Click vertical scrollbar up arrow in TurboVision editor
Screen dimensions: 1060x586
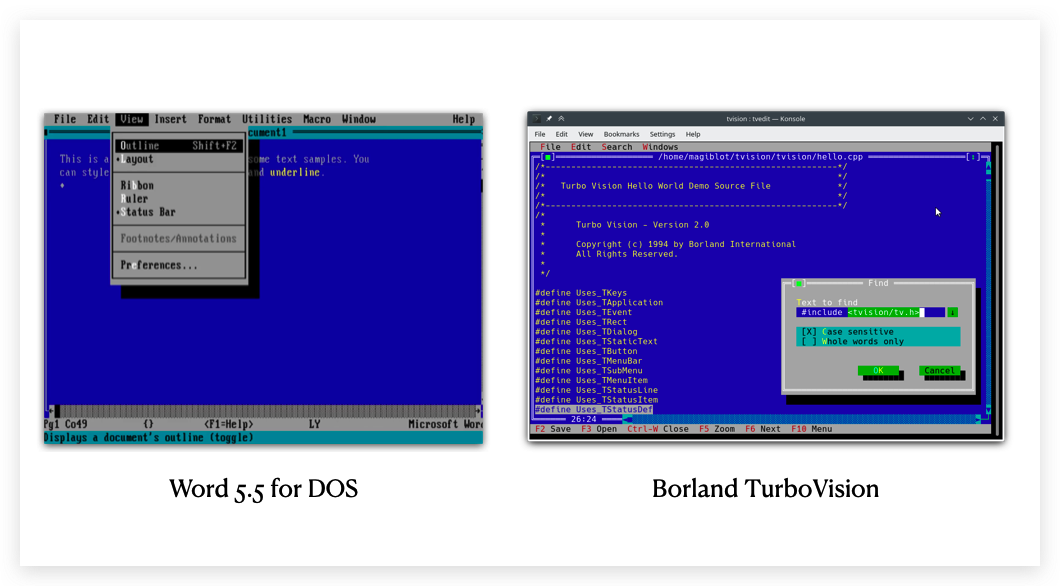[988, 165]
